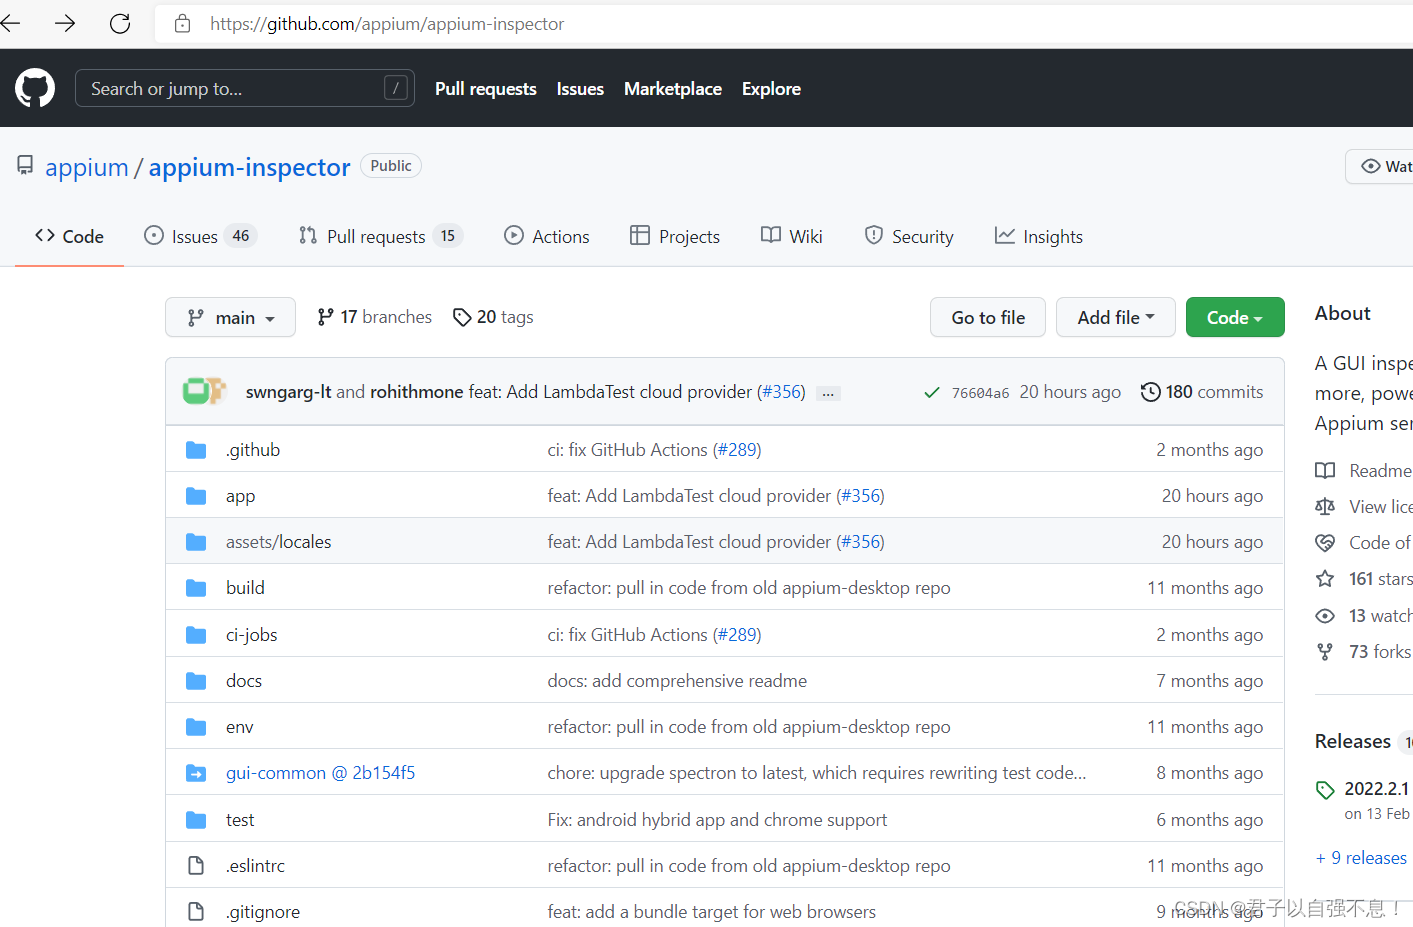
Task: Click the Code of conduct heart icon
Action: [x=1325, y=543]
